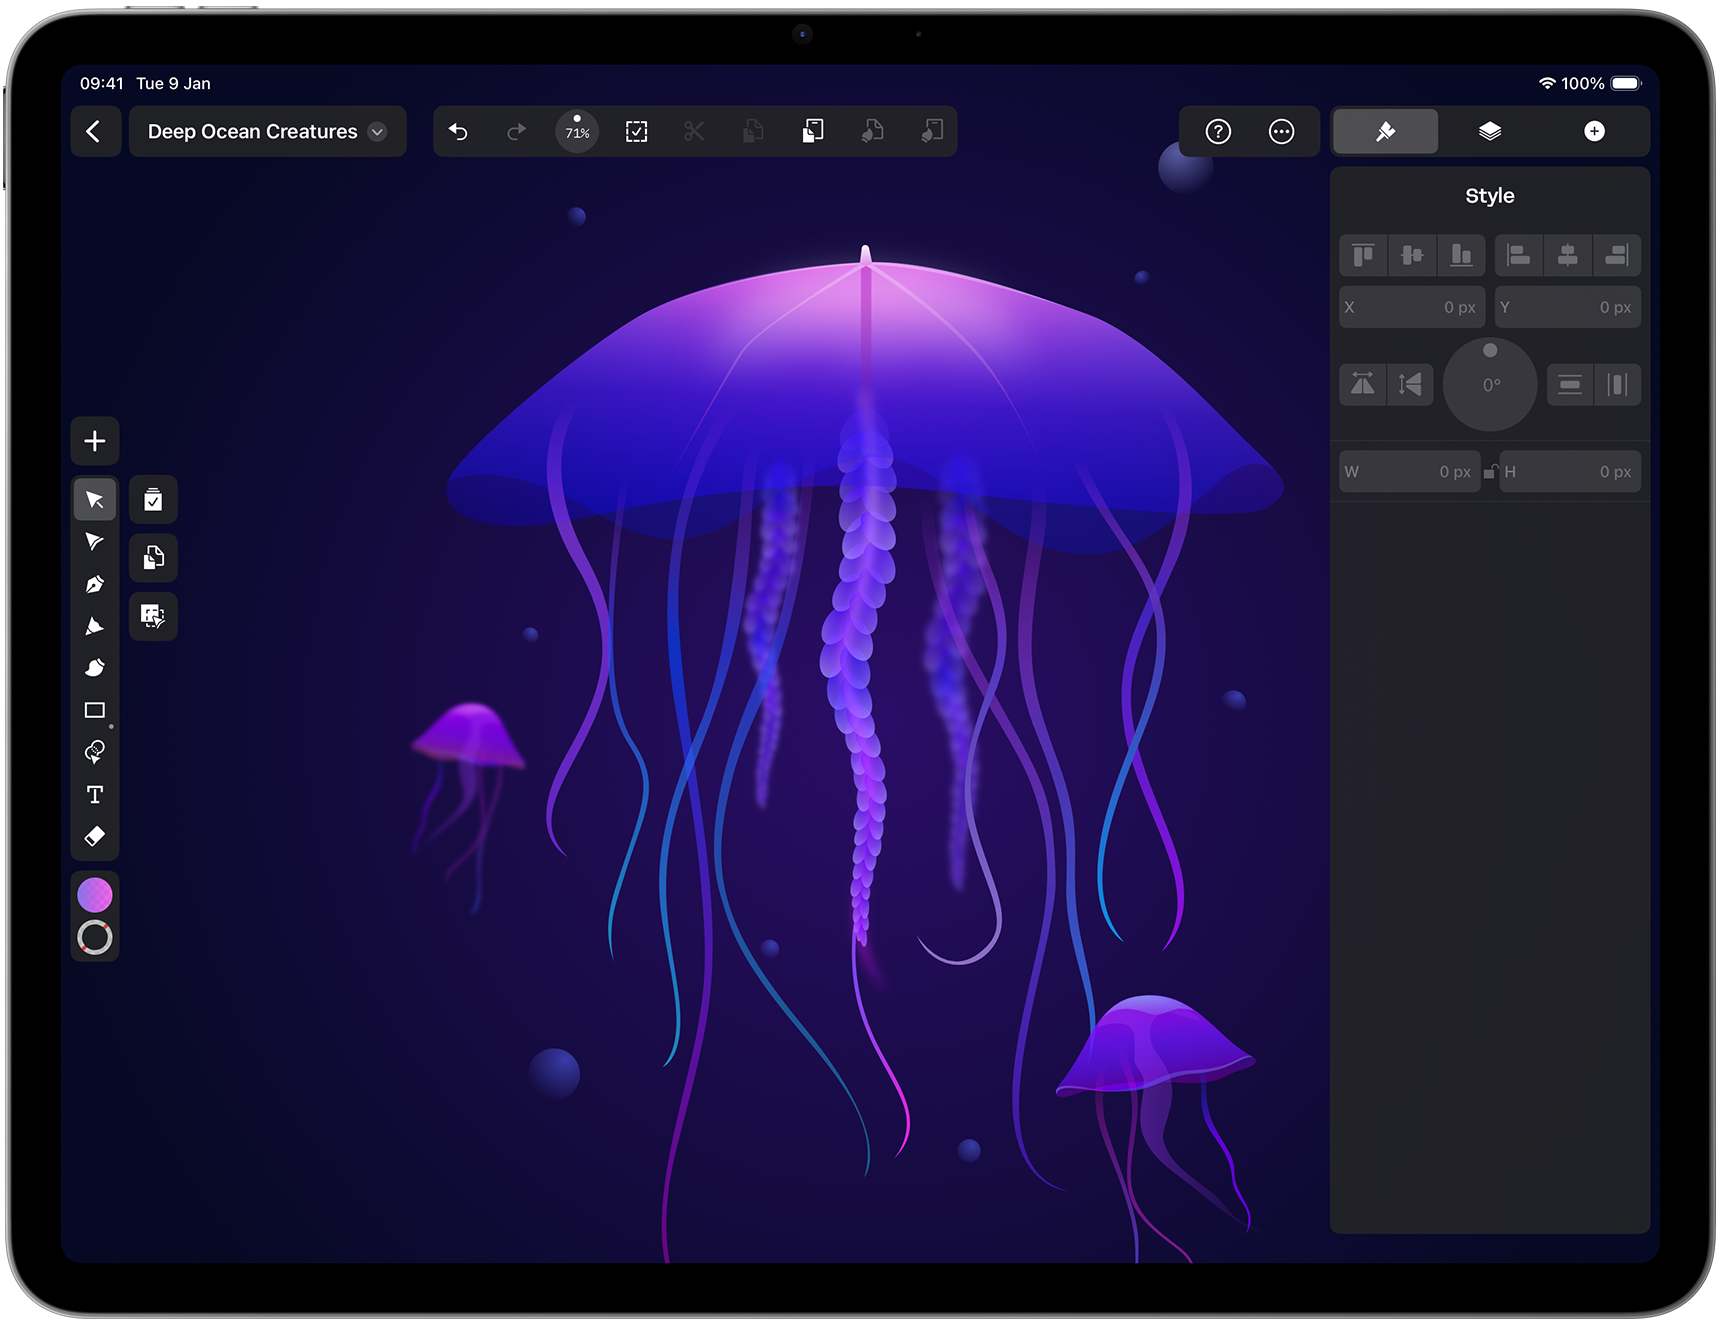Click the Undo arrow in toolbar
1720x1328 pixels.
pos(458,132)
